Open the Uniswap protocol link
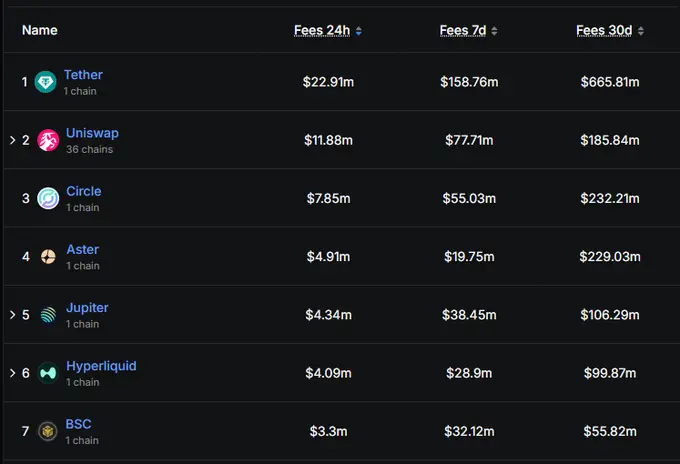 (92, 133)
